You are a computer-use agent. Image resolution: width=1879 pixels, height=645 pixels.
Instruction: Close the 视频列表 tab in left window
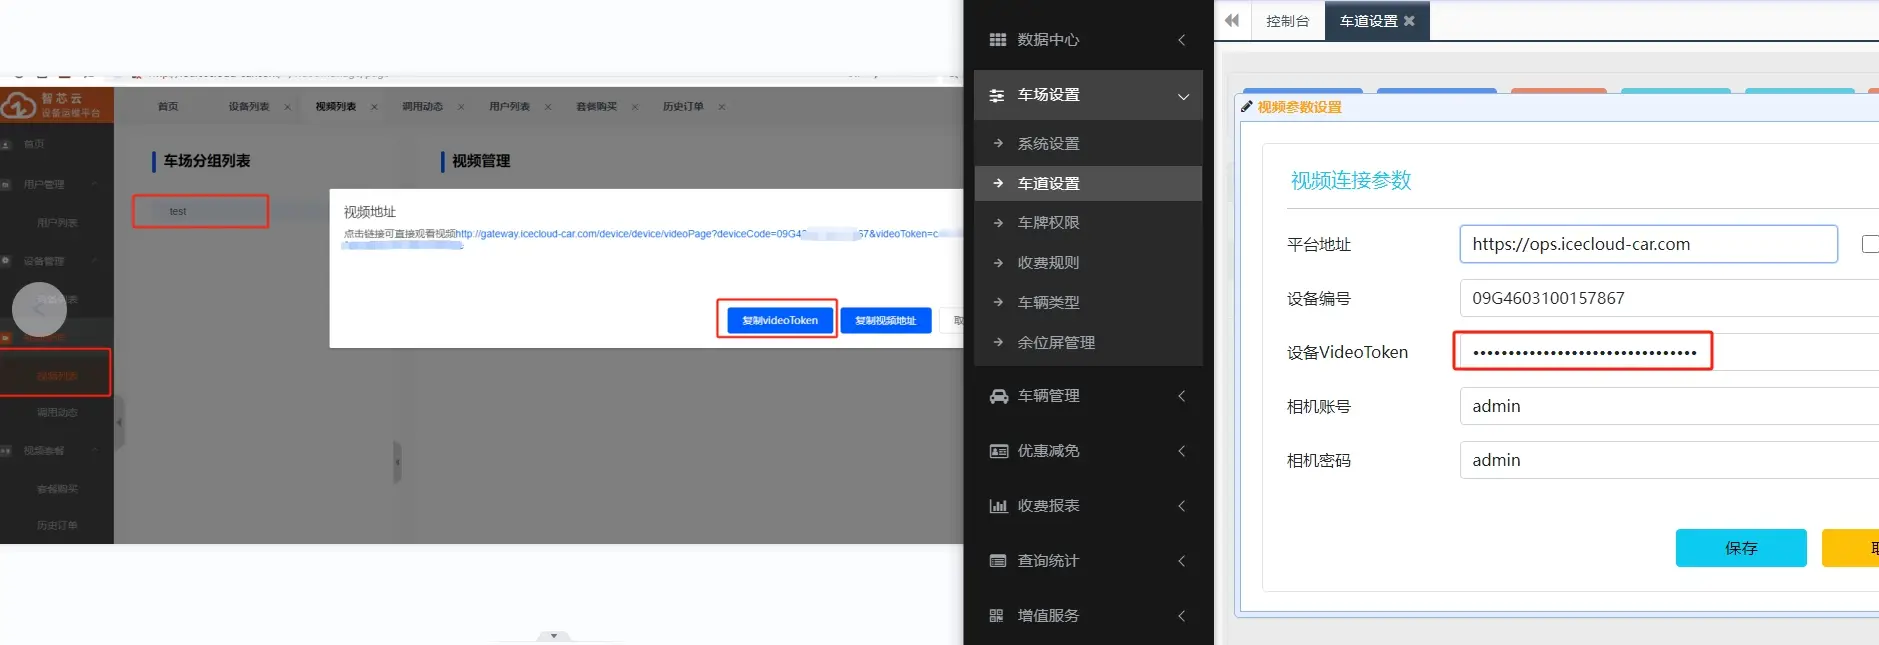point(374,107)
